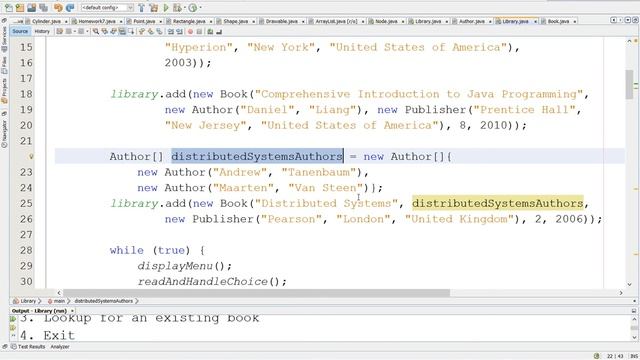Toggle Rectangular Selection icon

tap(131, 31)
